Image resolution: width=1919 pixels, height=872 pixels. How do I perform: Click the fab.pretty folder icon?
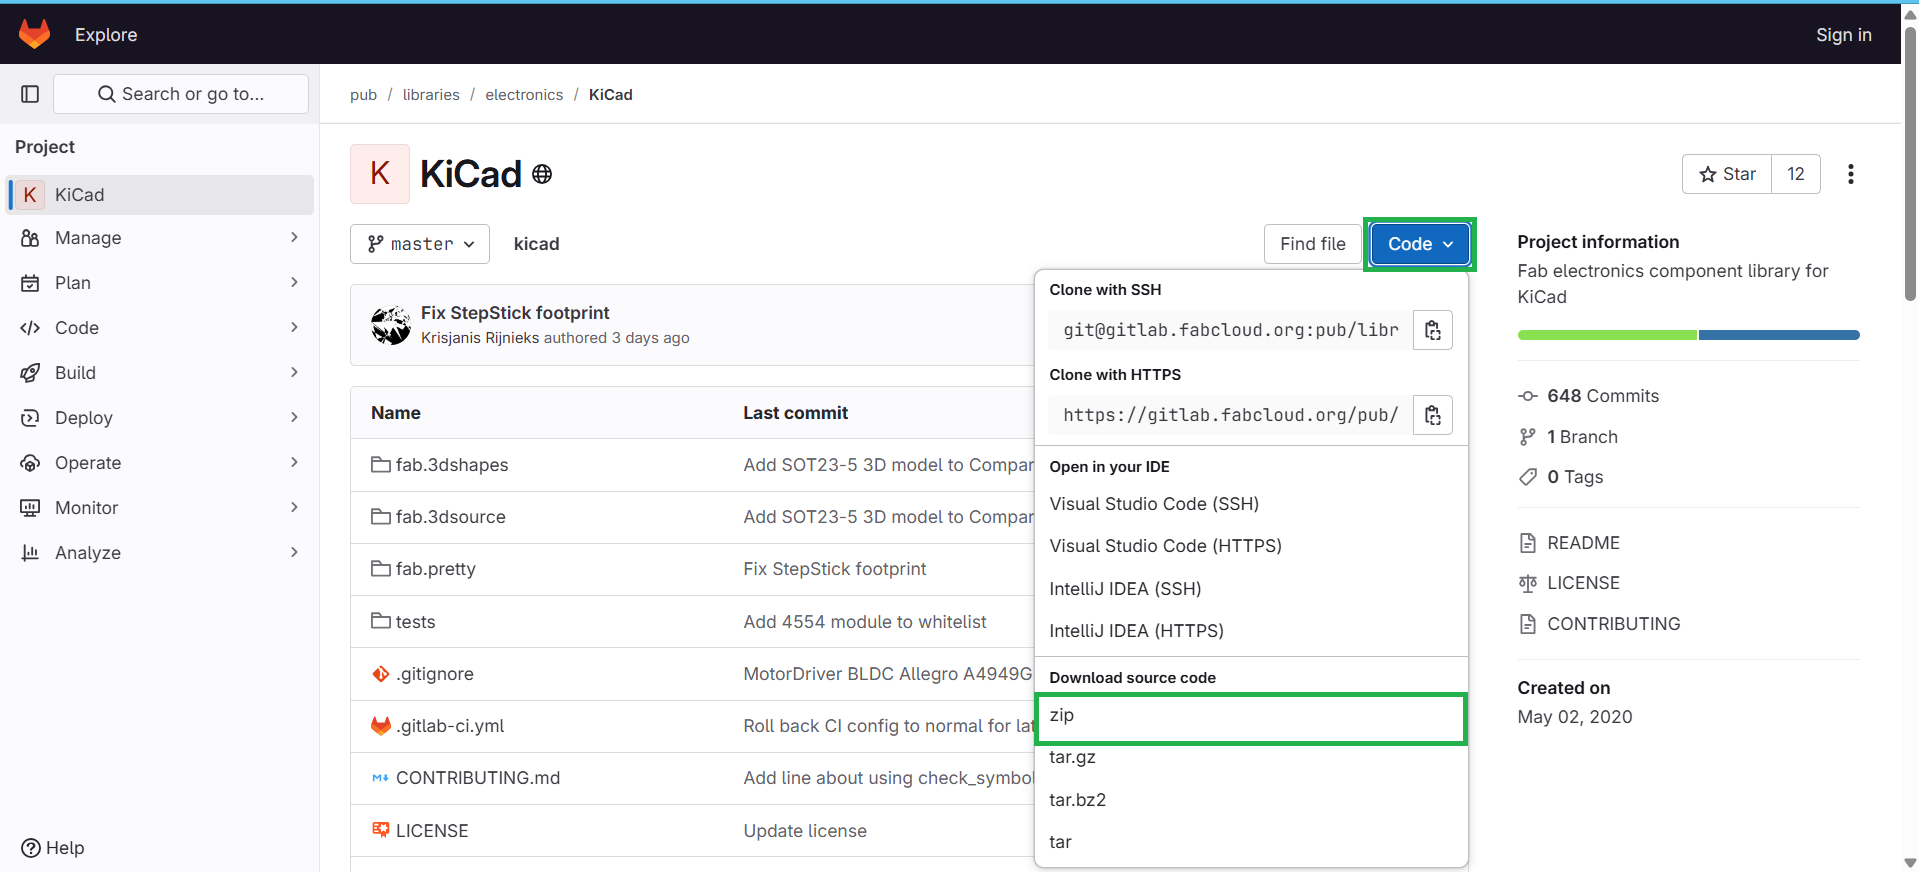(380, 569)
